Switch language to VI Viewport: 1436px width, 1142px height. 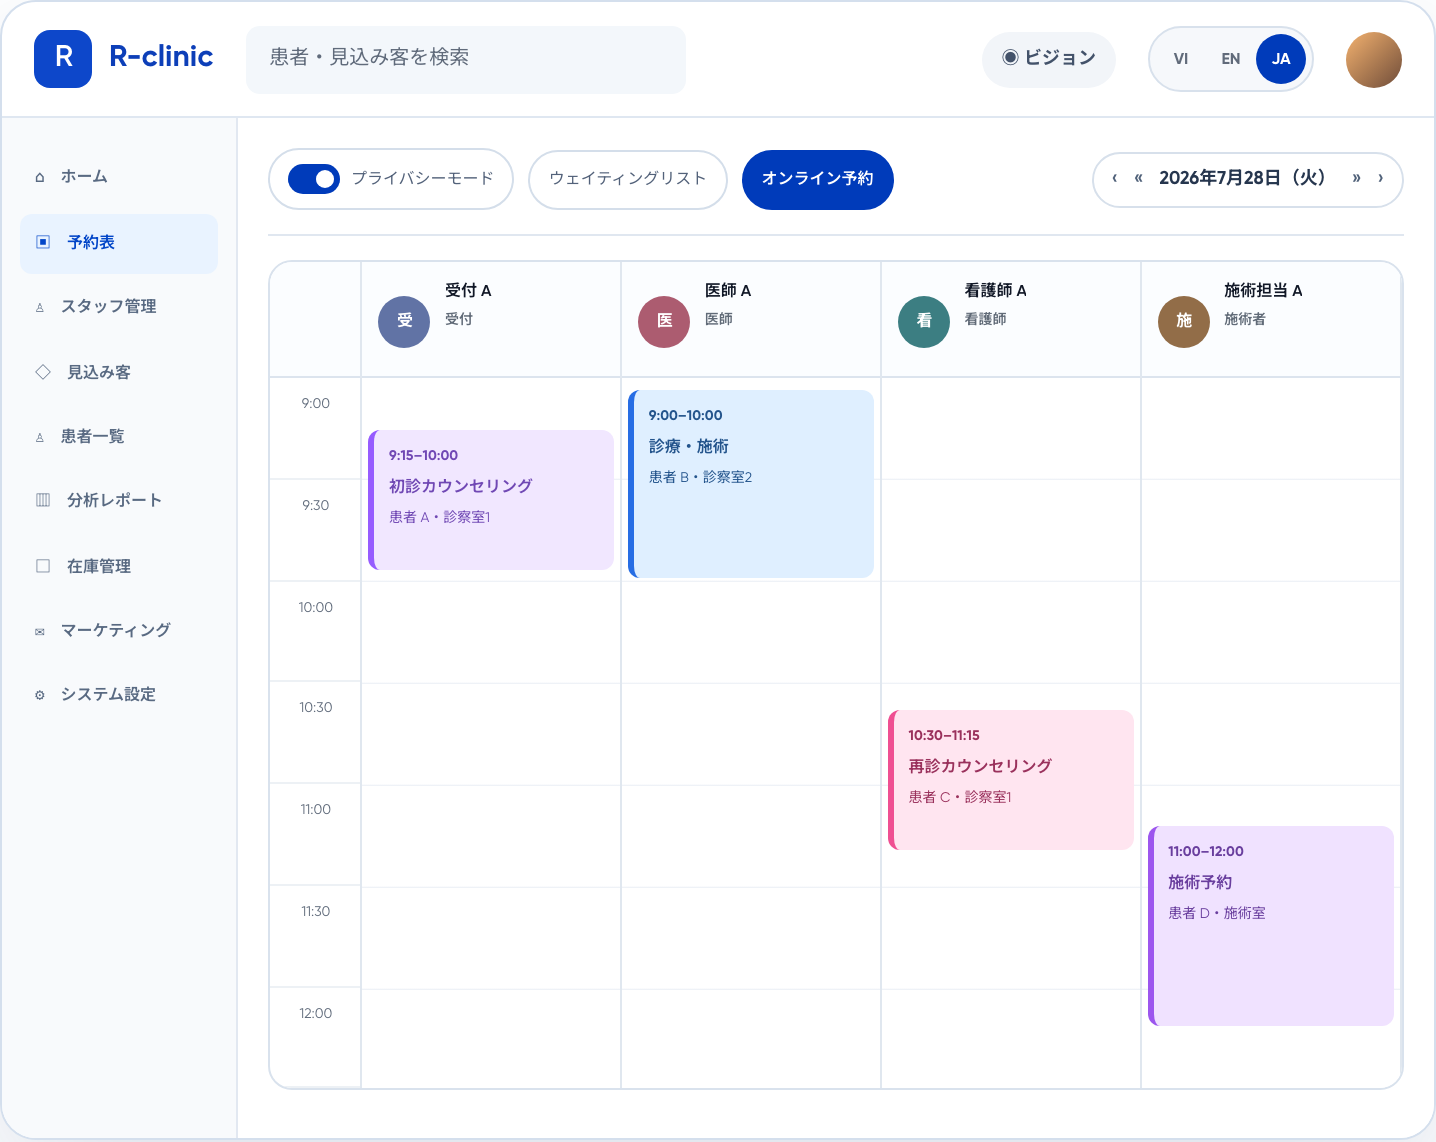tap(1181, 59)
